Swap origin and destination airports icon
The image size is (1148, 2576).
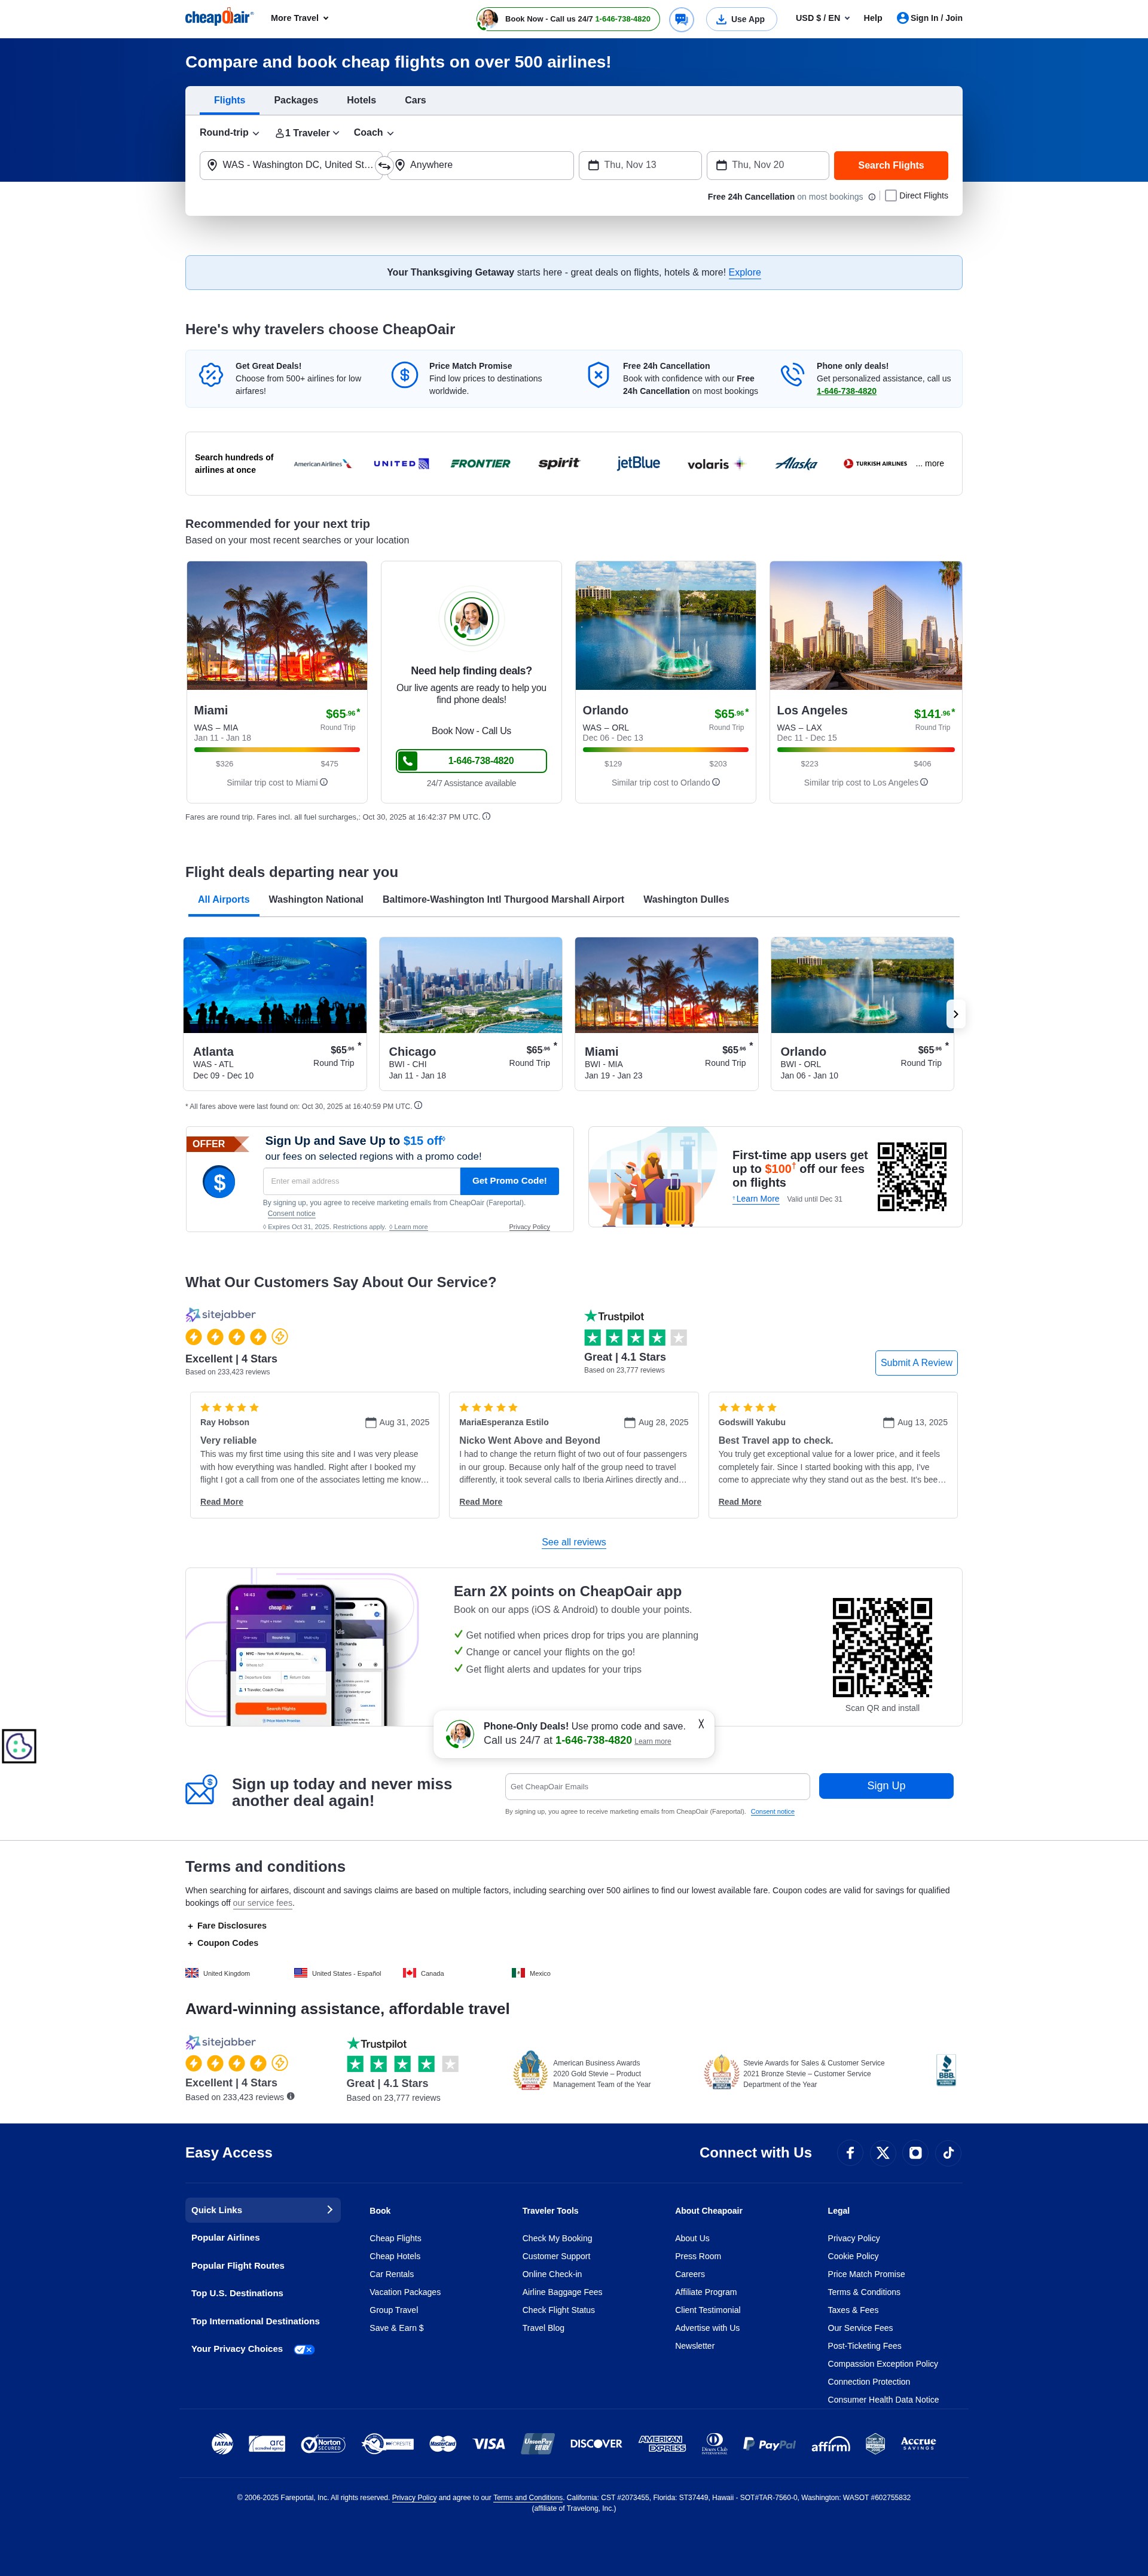tap(384, 166)
